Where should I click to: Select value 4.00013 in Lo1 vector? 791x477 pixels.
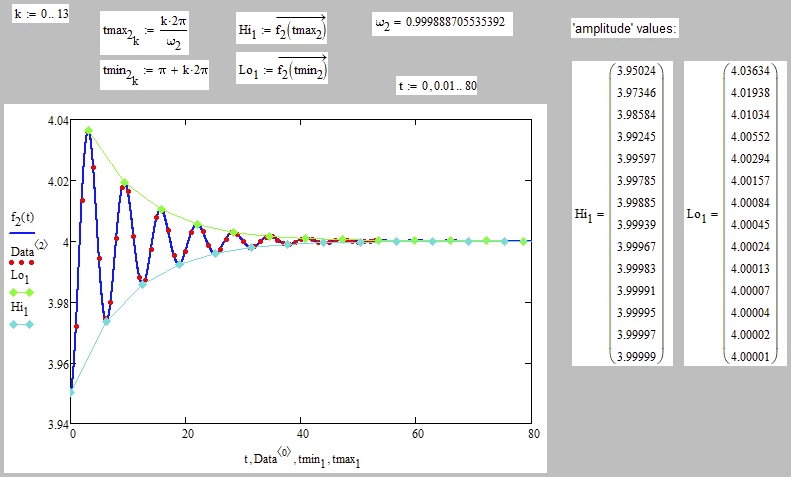(751, 269)
